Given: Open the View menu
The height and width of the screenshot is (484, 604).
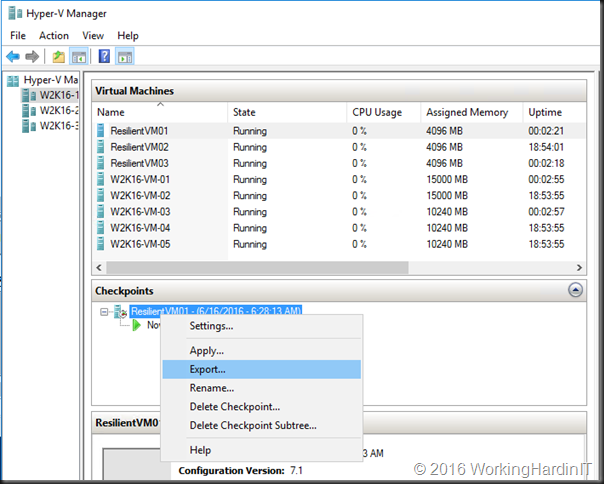Looking at the screenshot, I should click(x=93, y=35).
